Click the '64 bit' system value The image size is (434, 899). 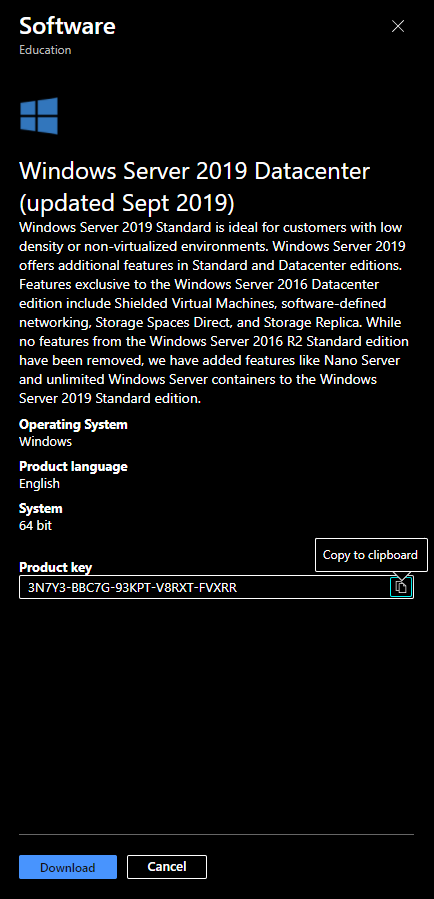click(36, 525)
